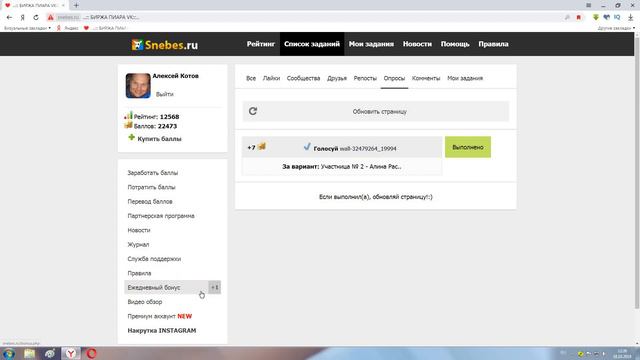The height and width of the screenshot is (360, 640).
Task: Open Мои задания in top navigation
Action: coord(371,44)
